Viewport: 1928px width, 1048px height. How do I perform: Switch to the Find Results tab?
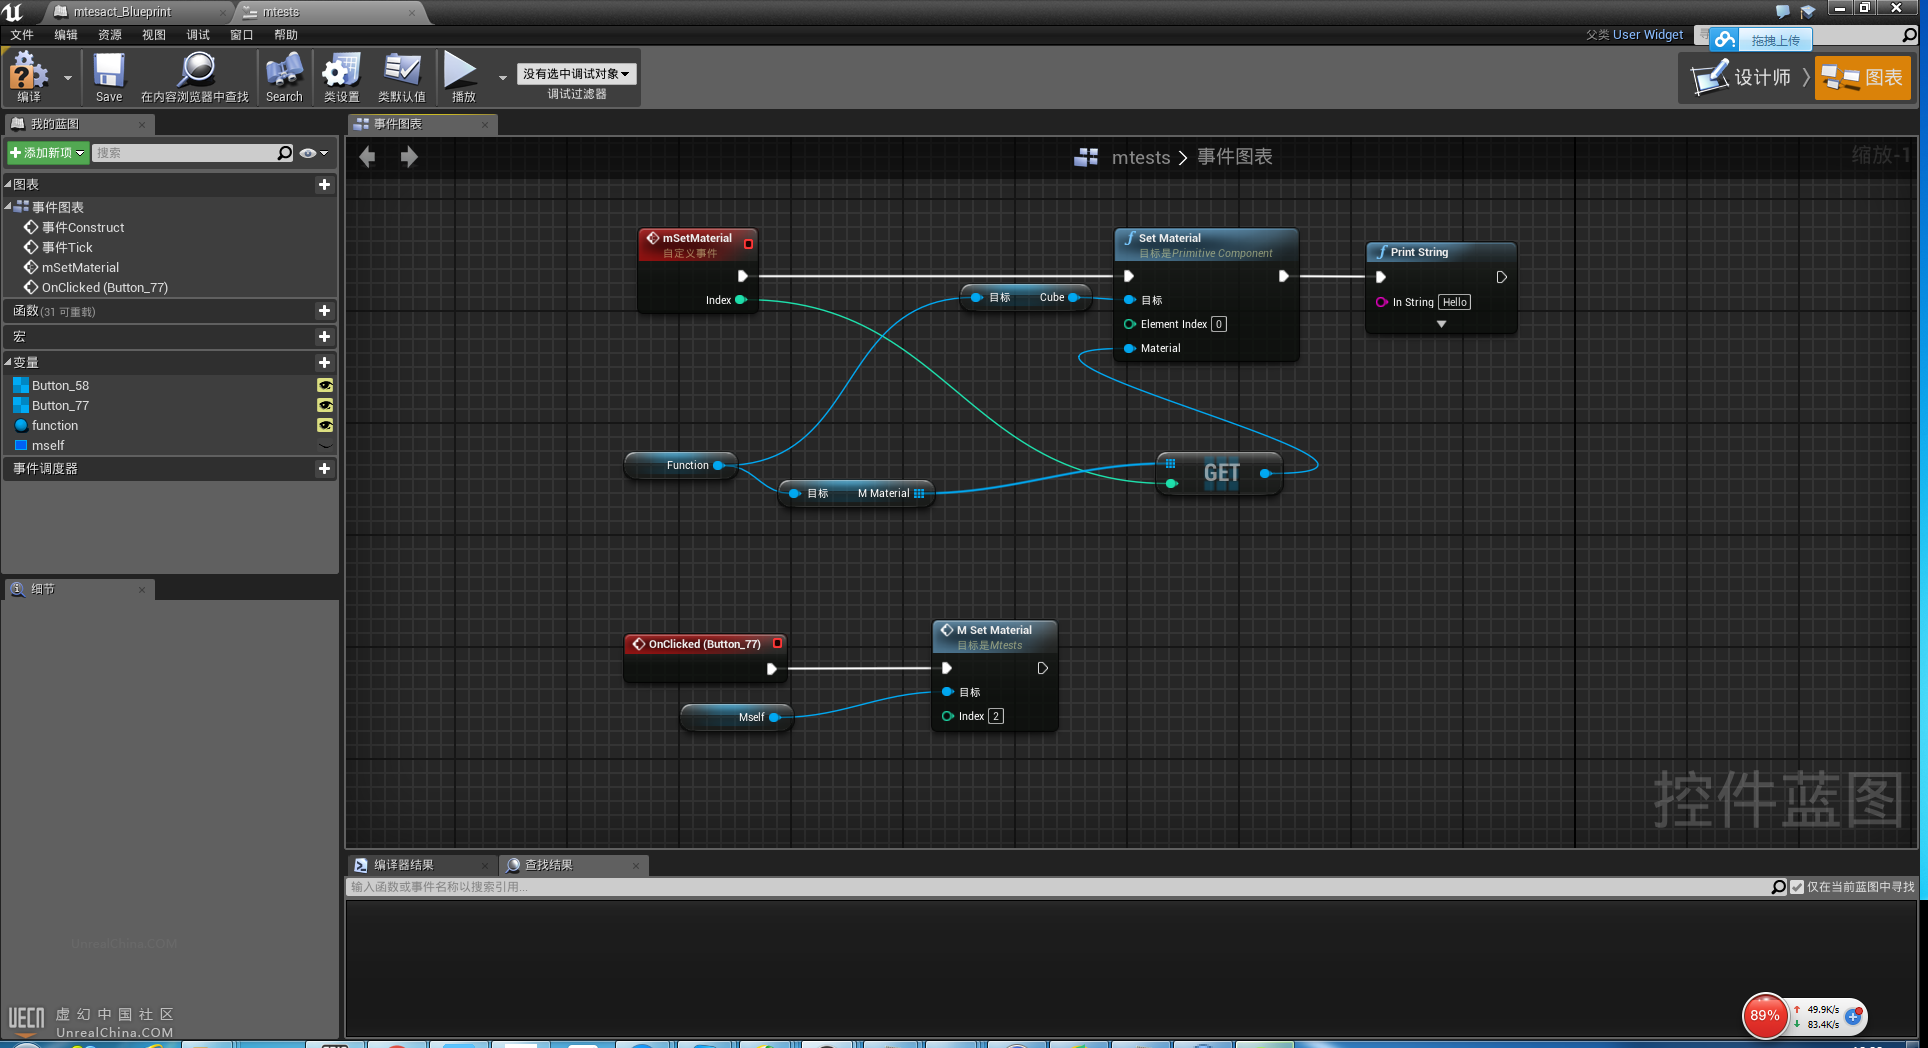(548, 865)
